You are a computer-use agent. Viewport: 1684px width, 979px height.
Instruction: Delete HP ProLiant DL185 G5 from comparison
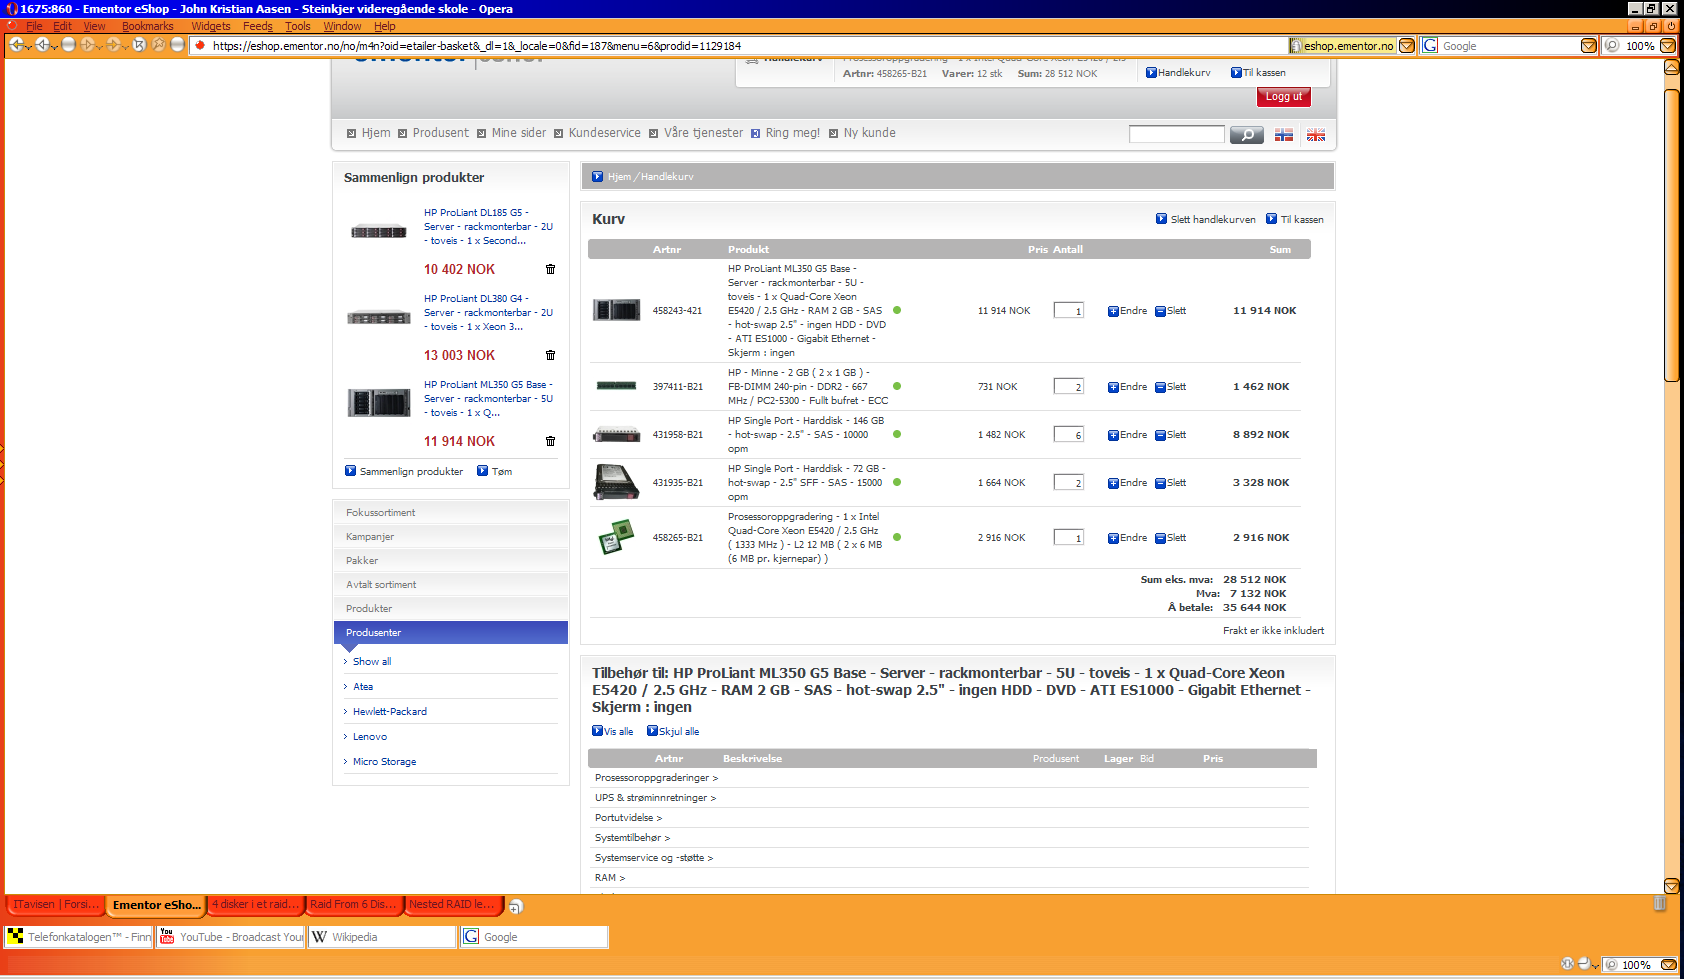550,269
